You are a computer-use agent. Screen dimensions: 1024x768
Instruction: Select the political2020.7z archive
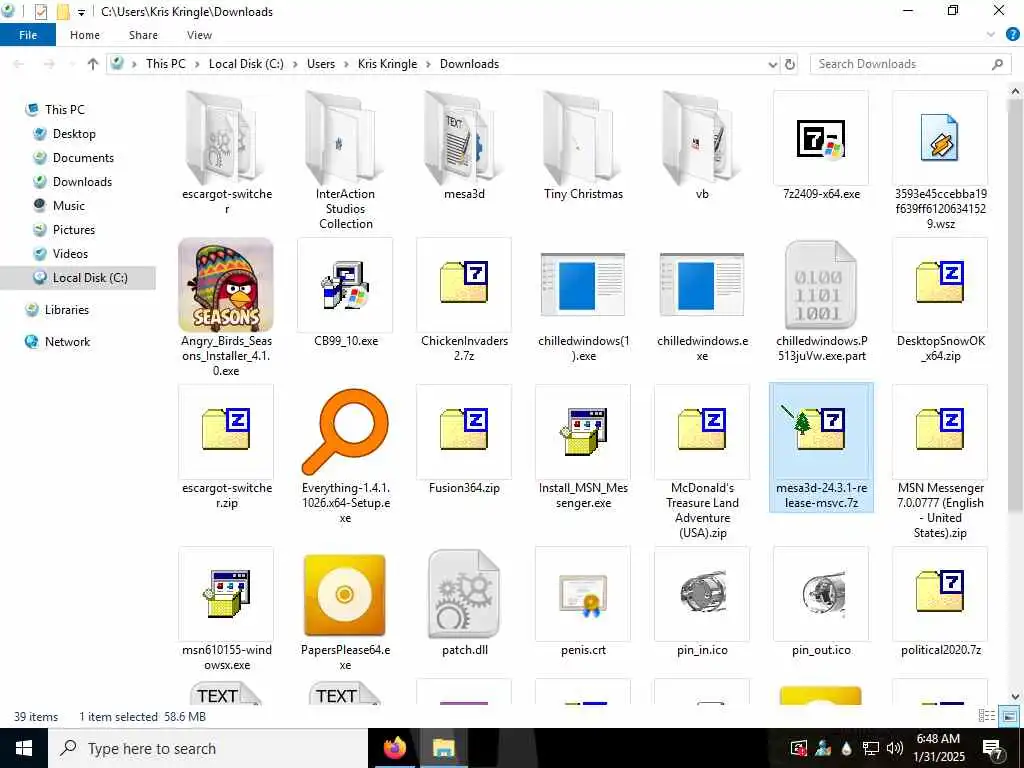point(940,602)
